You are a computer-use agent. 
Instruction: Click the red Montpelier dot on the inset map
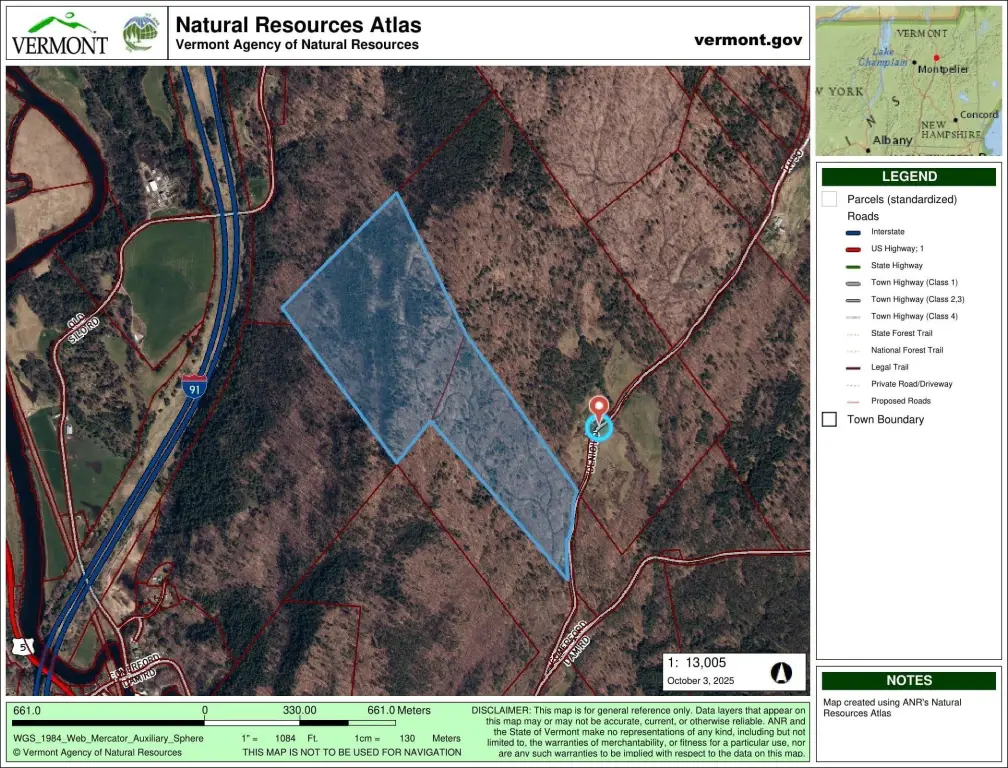point(937,58)
